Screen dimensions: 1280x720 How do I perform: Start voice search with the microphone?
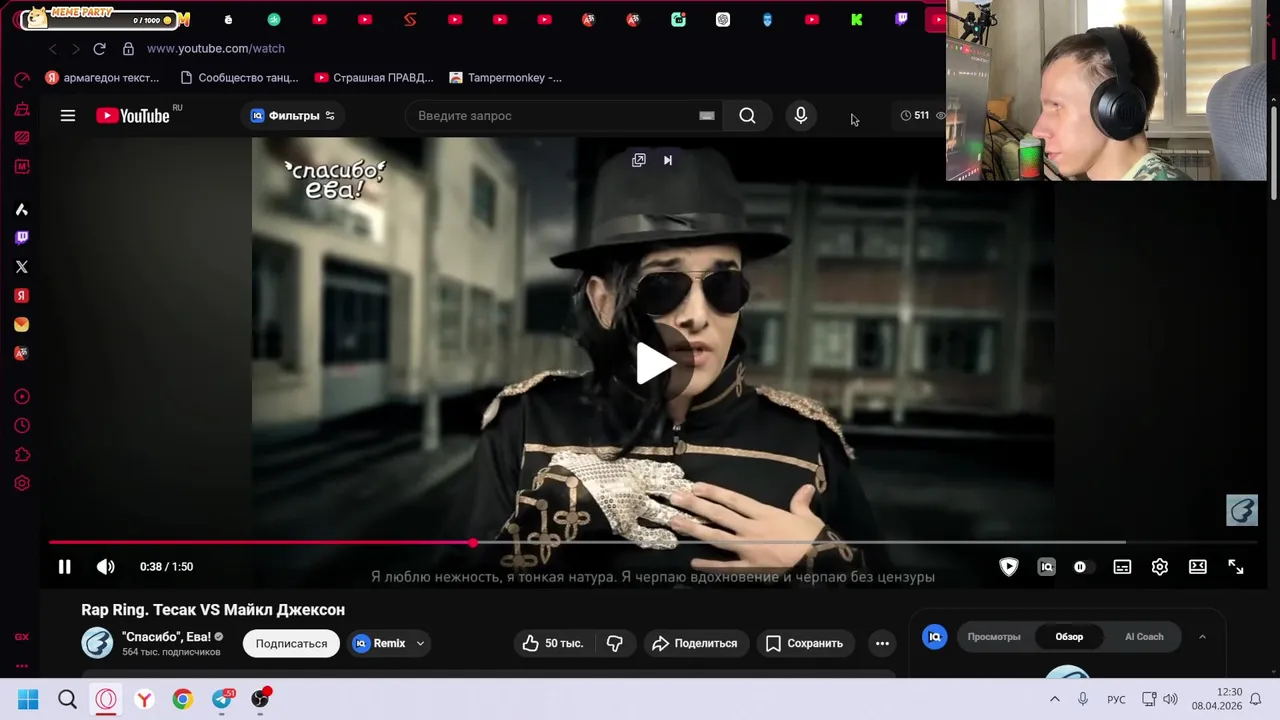pyautogui.click(x=801, y=116)
